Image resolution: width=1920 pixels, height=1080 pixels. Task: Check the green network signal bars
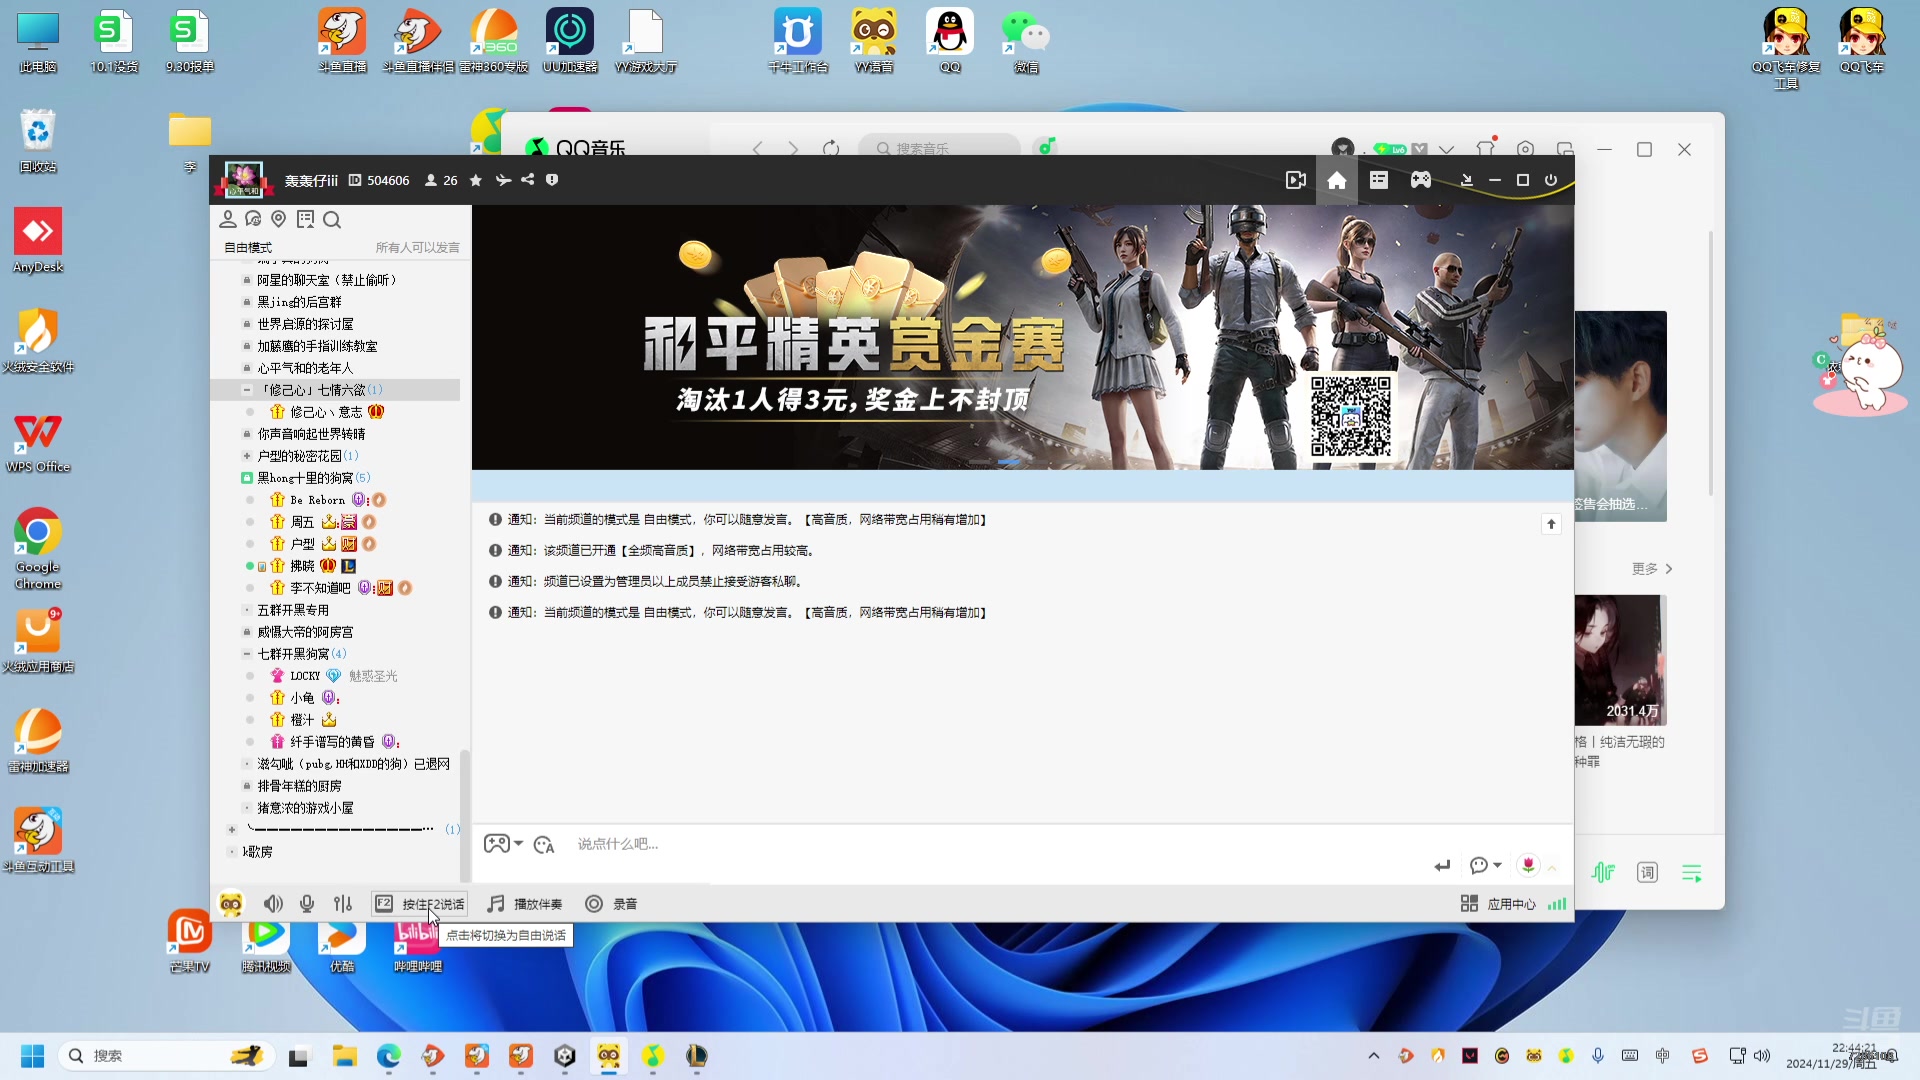1557,904
